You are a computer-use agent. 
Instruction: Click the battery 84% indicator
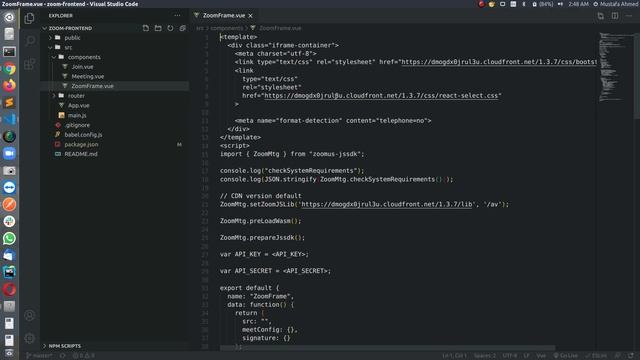click(542, 4)
